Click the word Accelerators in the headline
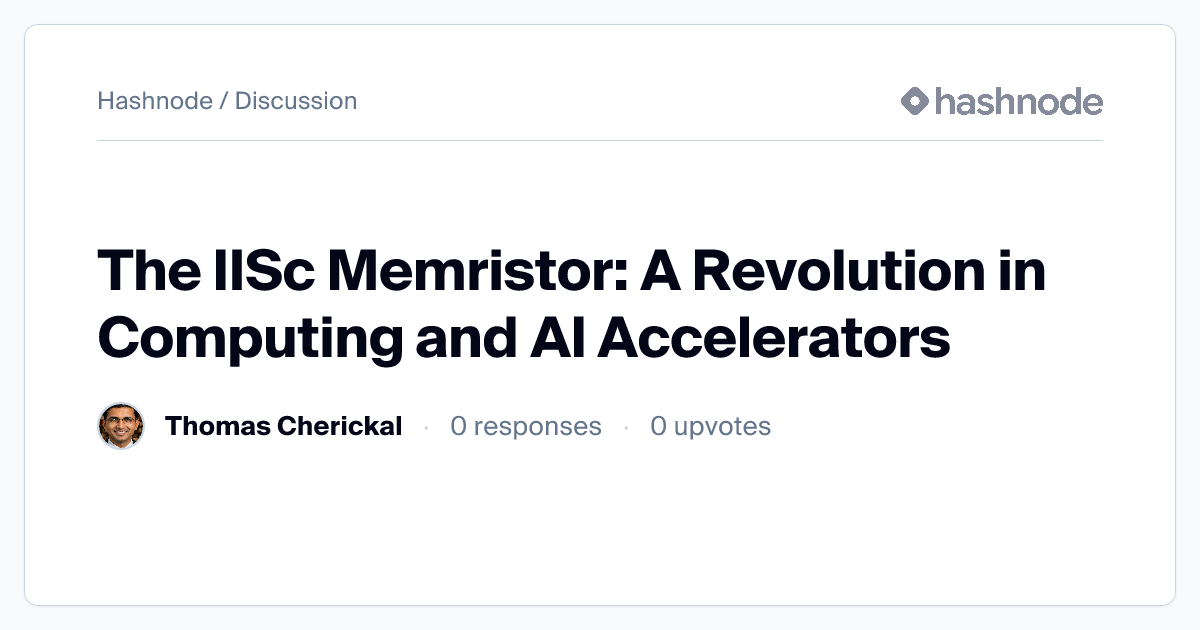Screen dimensions: 1200x630 click(x=773, y=340)
